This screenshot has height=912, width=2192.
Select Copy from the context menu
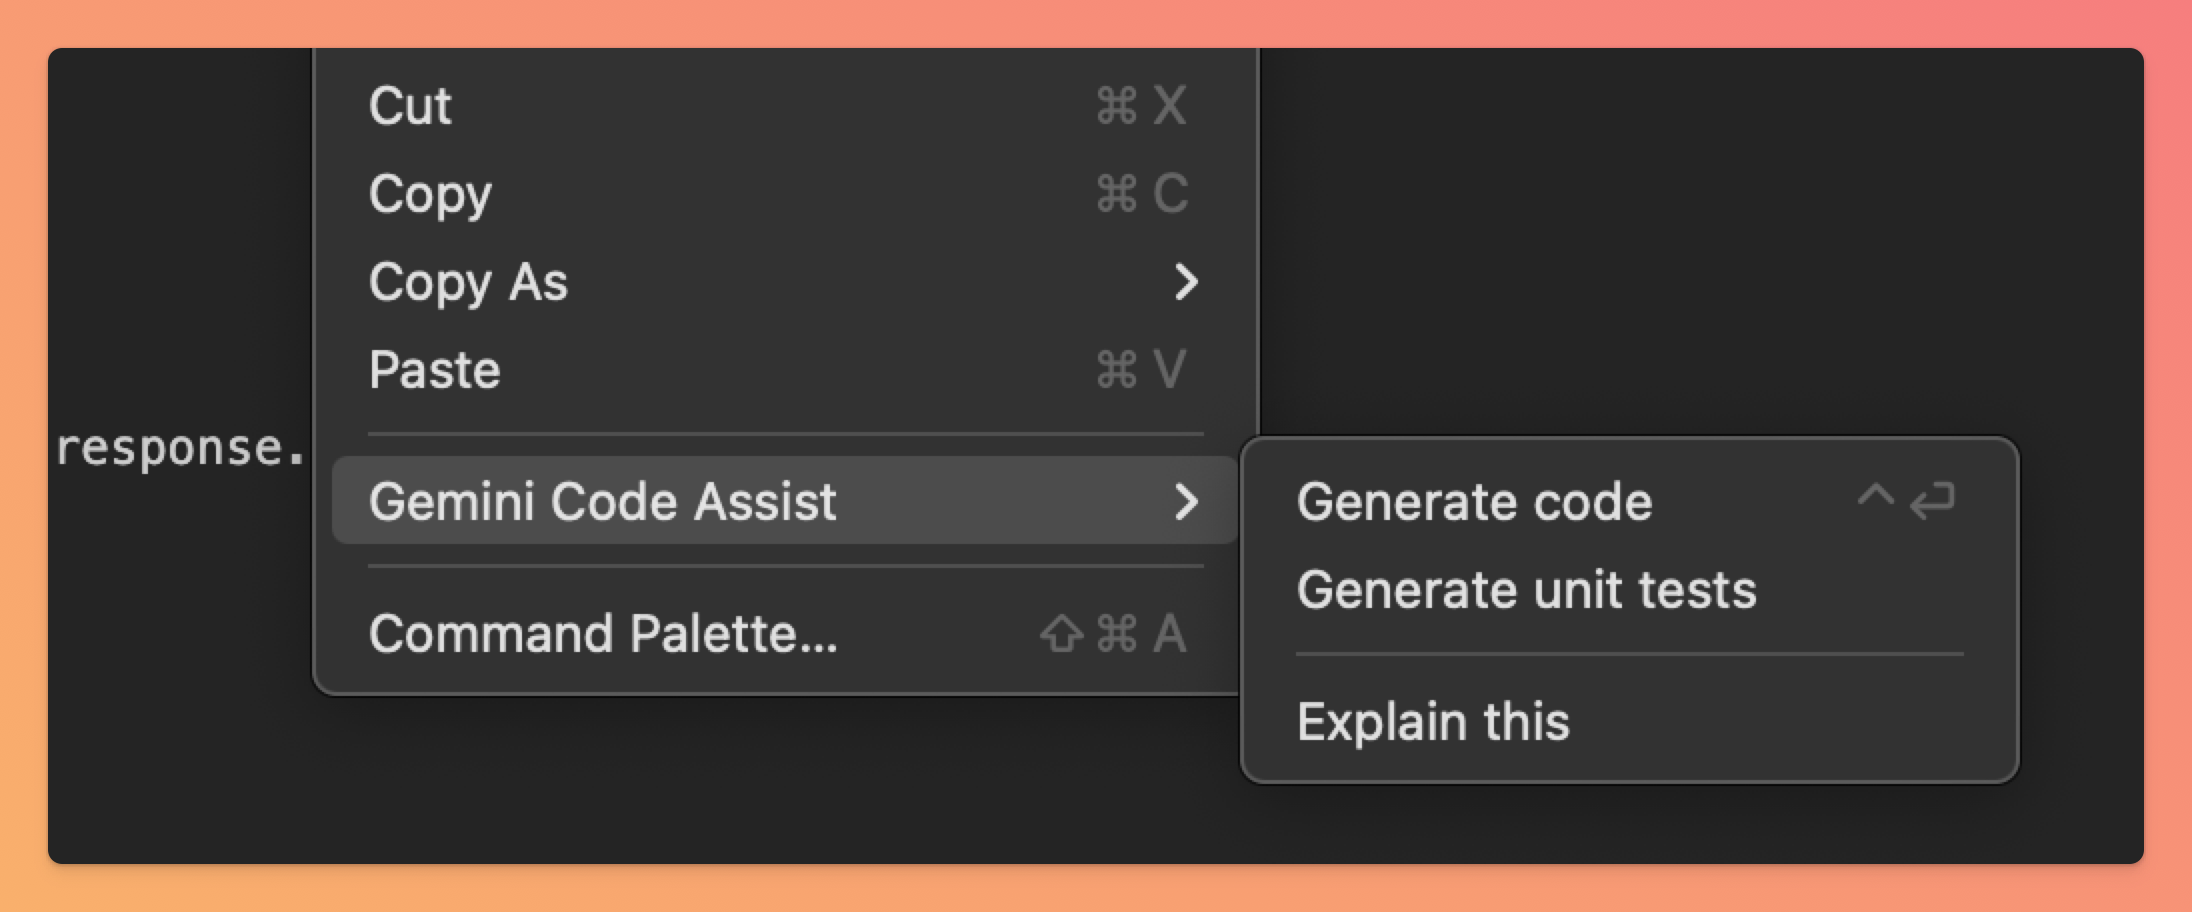[x=428, y=193]
